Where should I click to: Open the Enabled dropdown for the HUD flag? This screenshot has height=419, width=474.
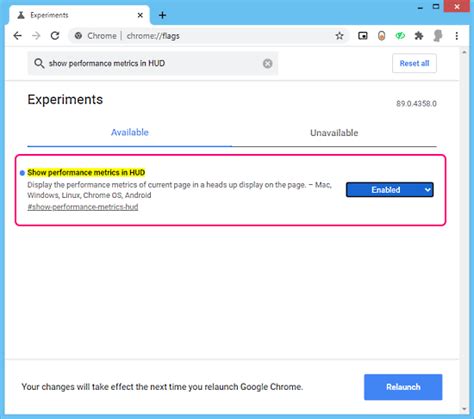[390, 190]
